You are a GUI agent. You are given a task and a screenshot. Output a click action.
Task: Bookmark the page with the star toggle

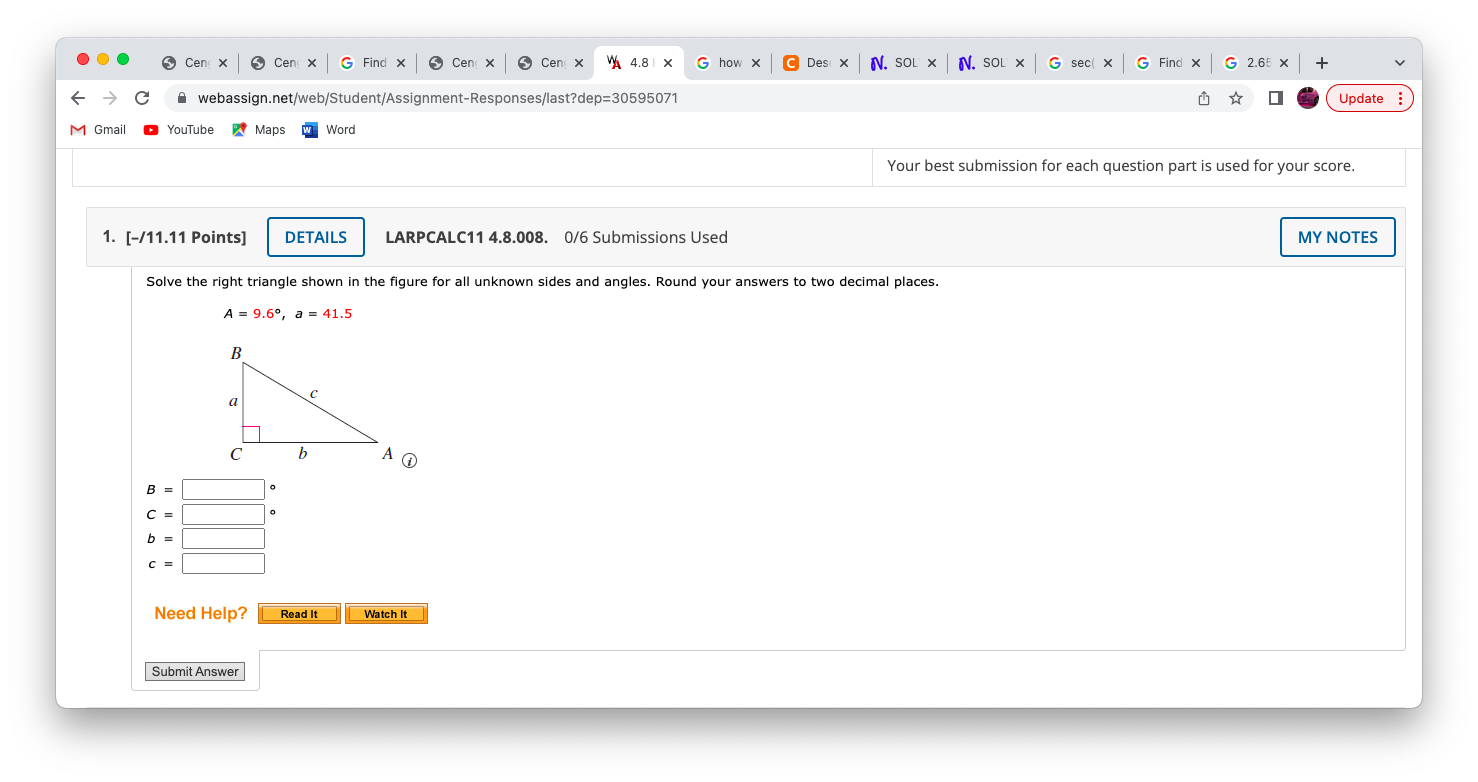(1236, 98)
